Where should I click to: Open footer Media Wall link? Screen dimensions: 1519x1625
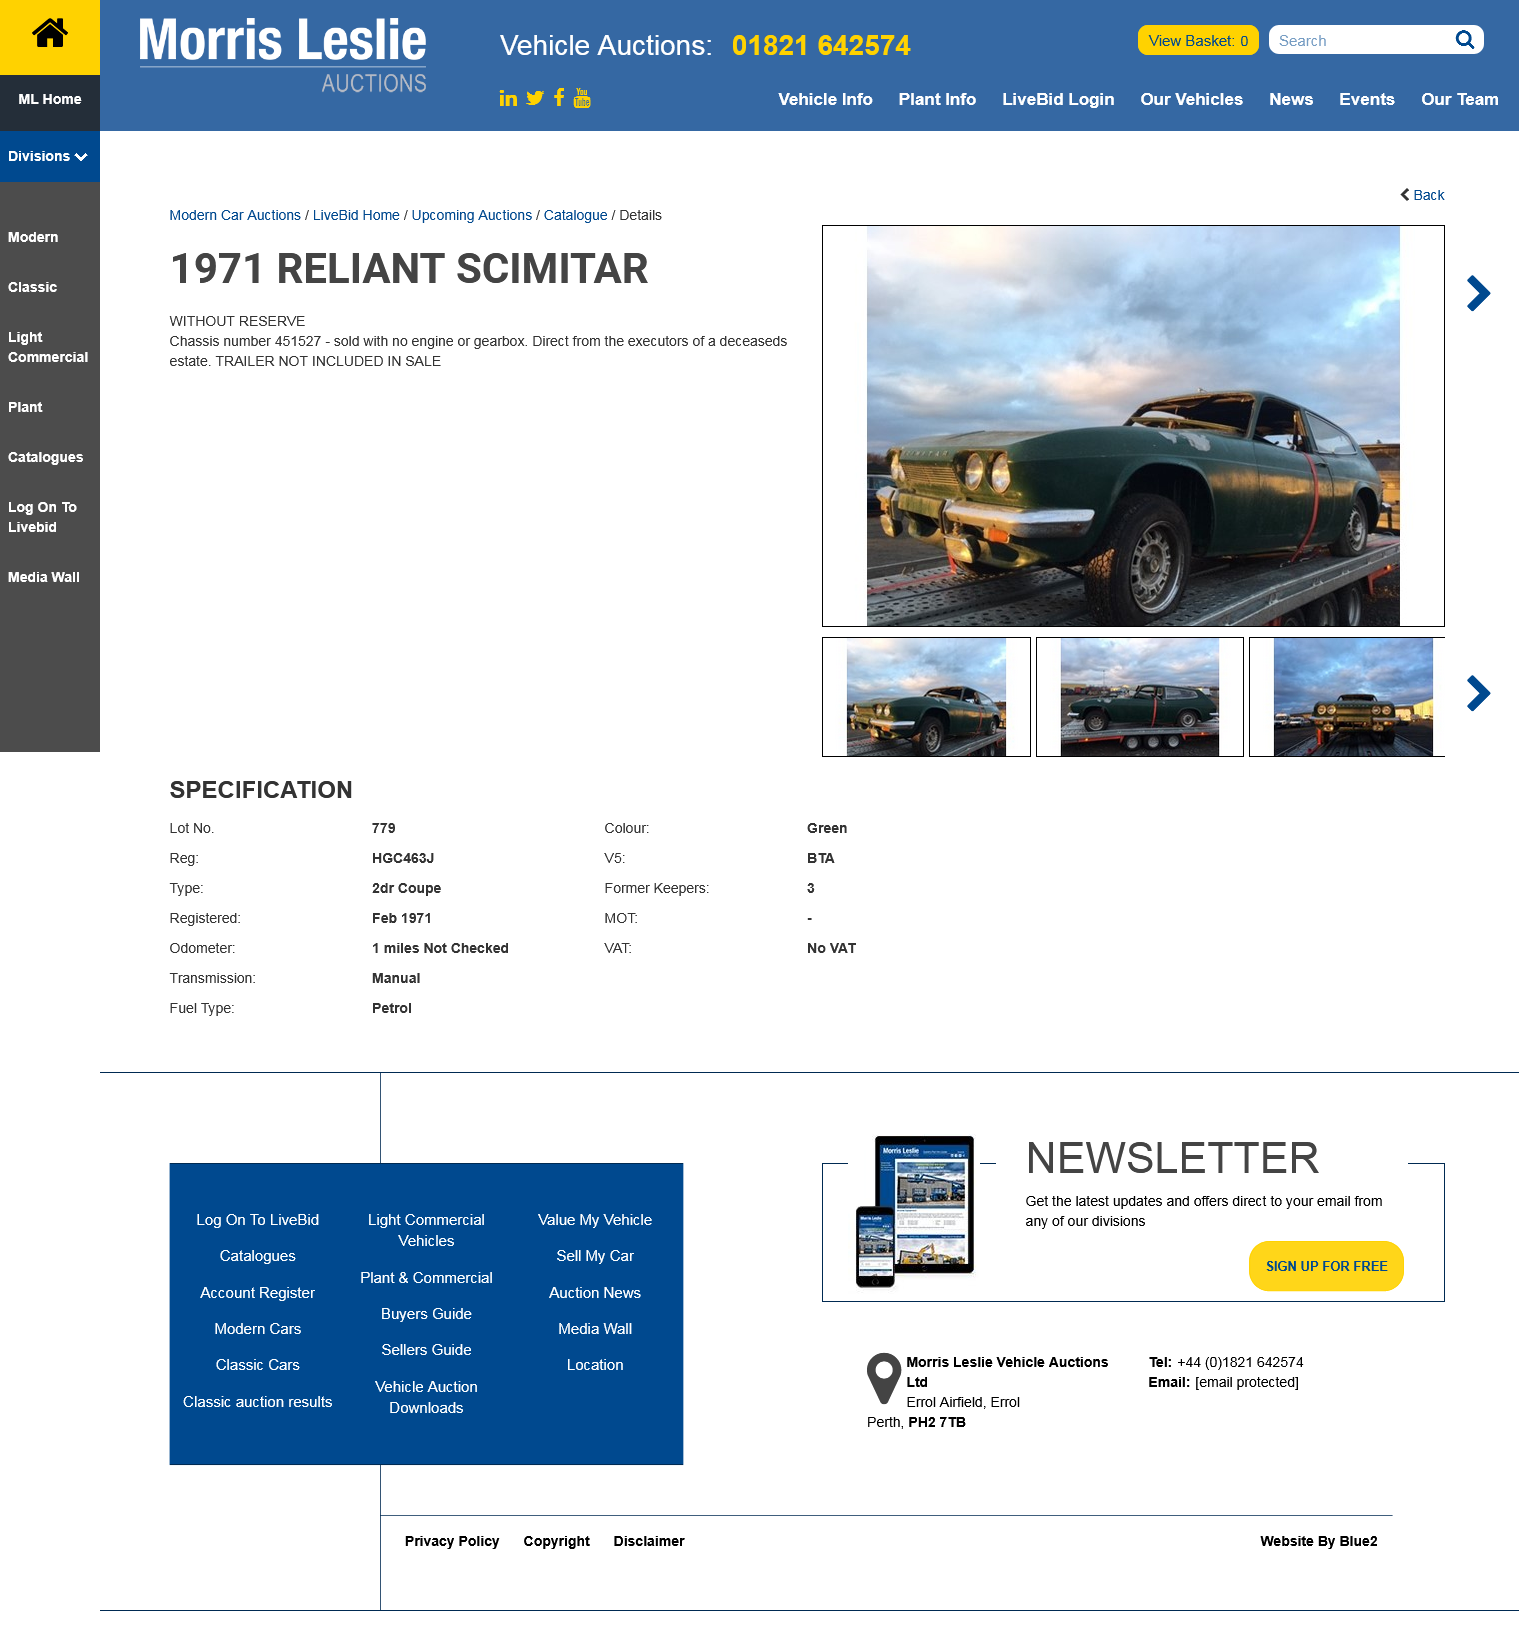(595, 1329)
